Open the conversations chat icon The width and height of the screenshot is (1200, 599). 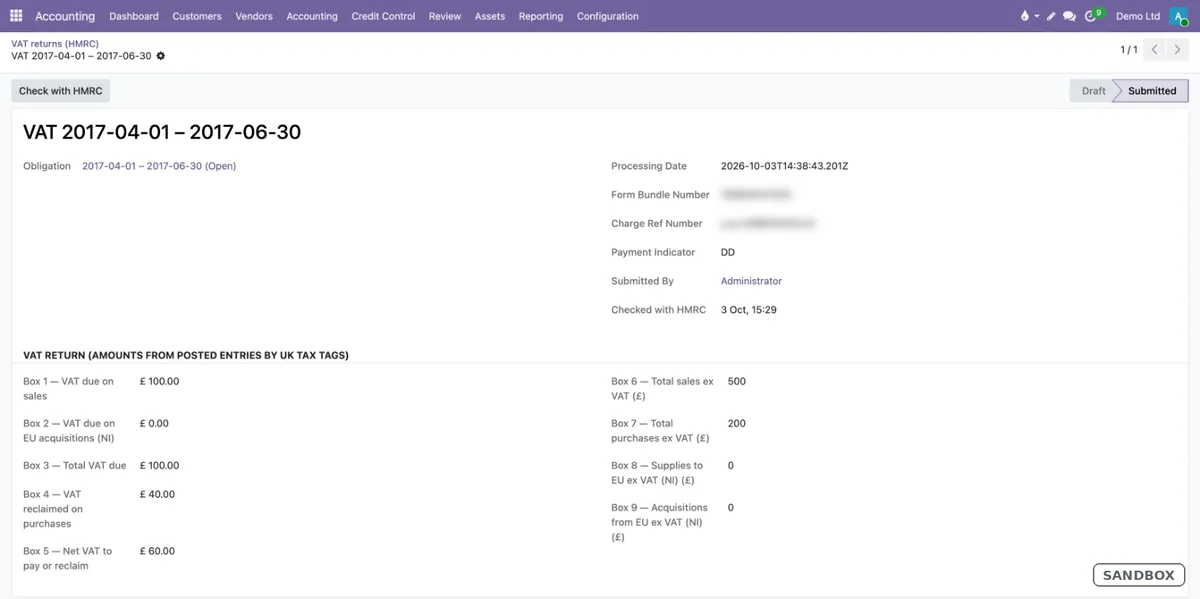(x=1069, y=16)
